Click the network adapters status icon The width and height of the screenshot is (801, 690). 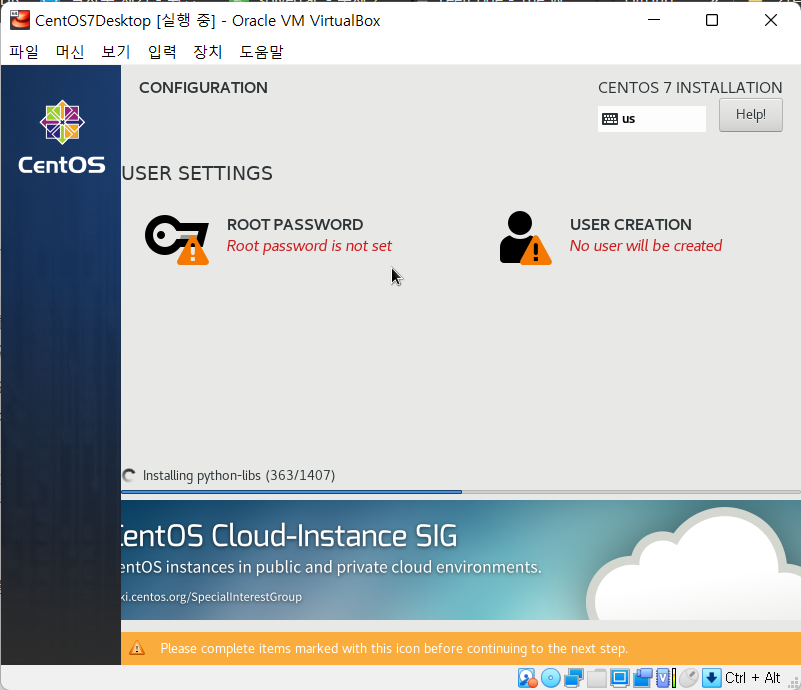[573, 678]
